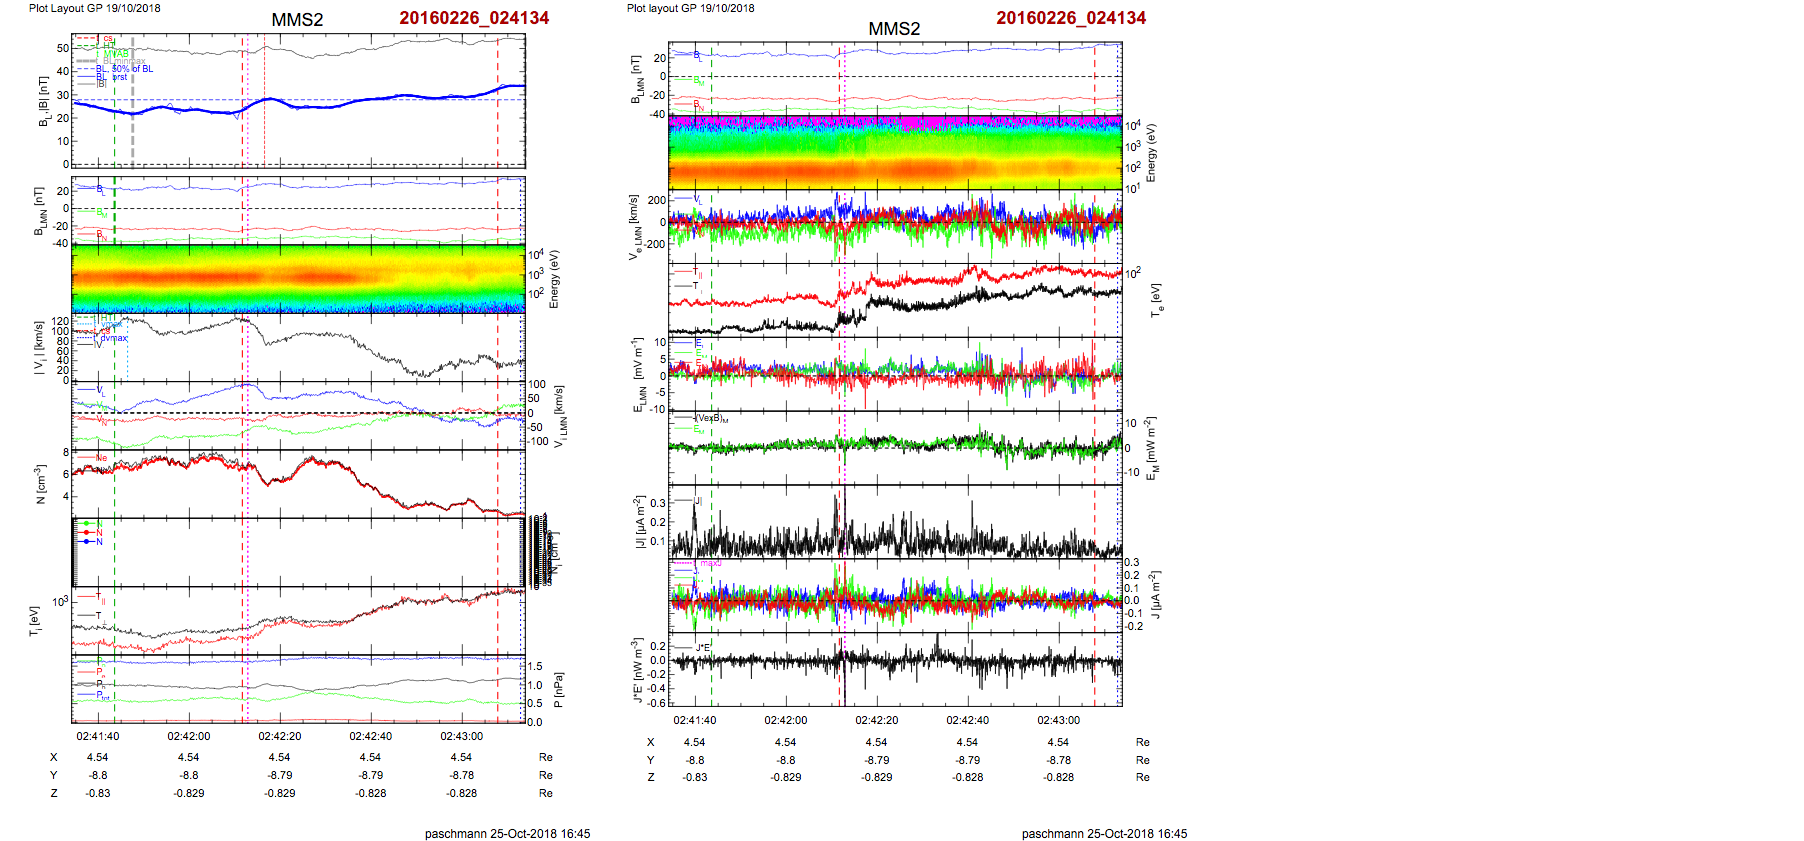Click the MMS2 title above the right plot

(x=894, y=29)
